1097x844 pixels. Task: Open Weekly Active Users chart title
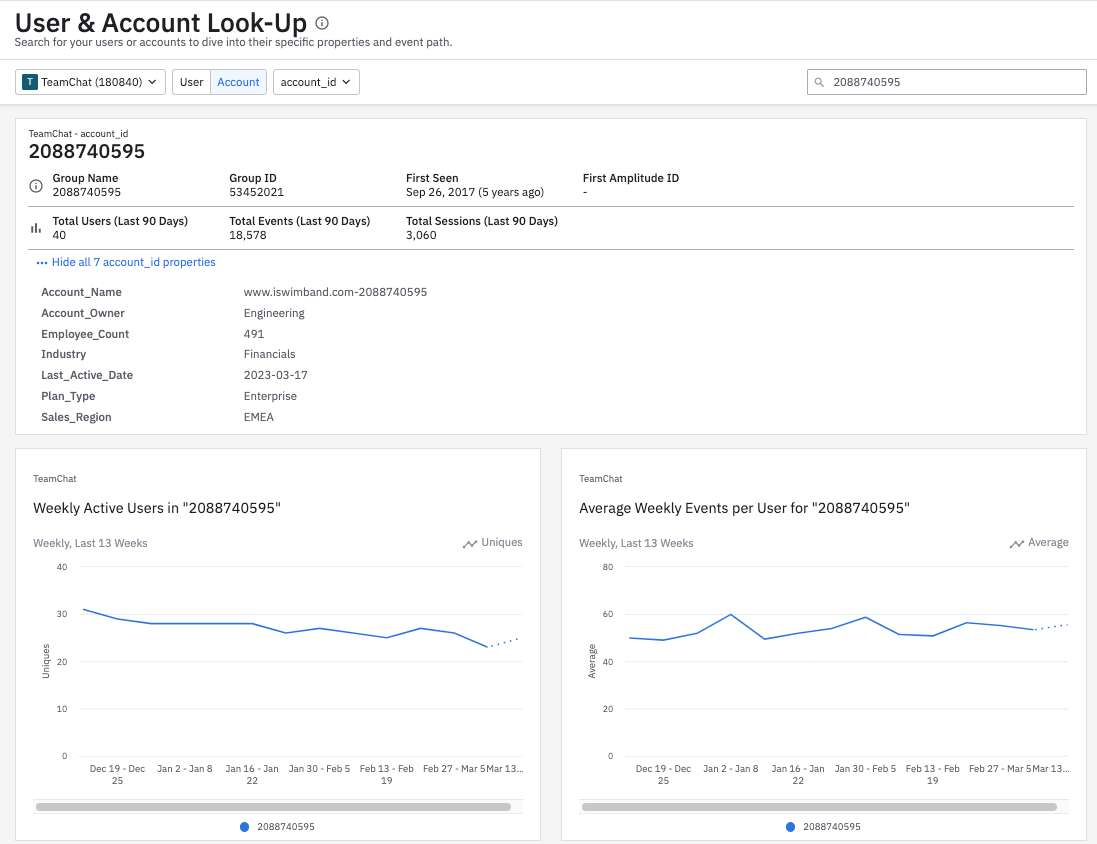(157, 508)
